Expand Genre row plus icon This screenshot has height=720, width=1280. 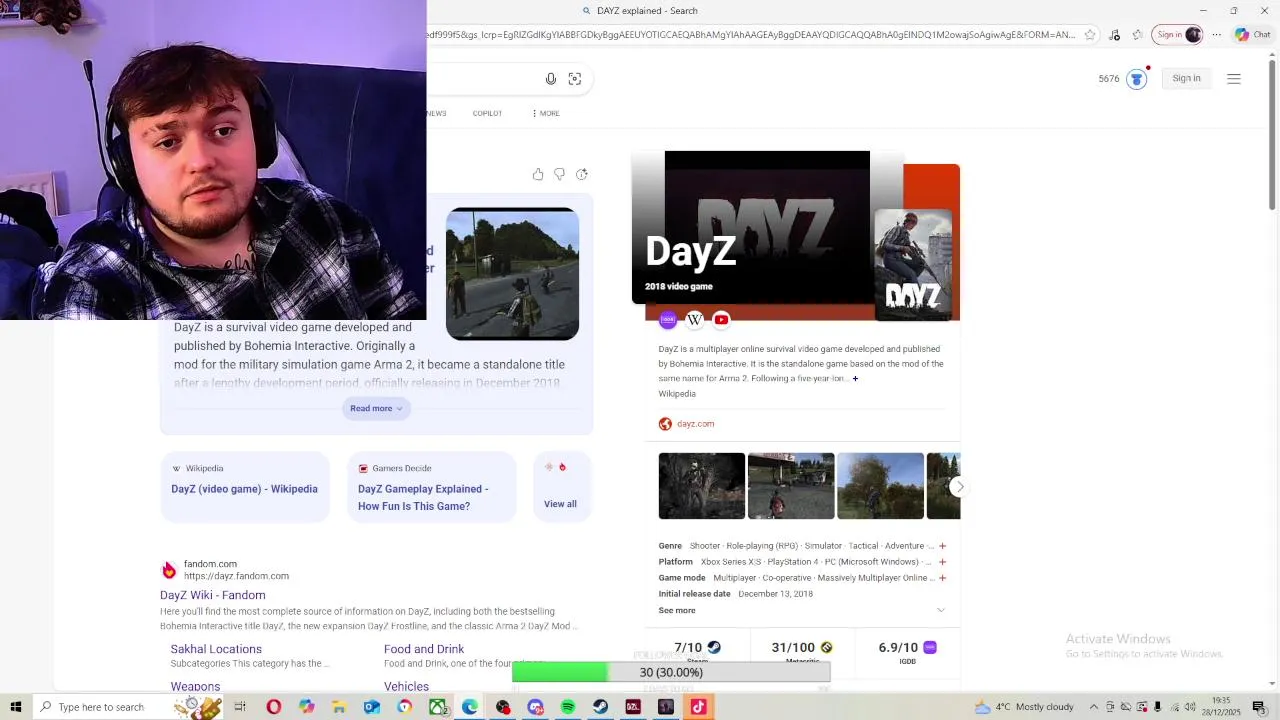[x=942, y=546]
